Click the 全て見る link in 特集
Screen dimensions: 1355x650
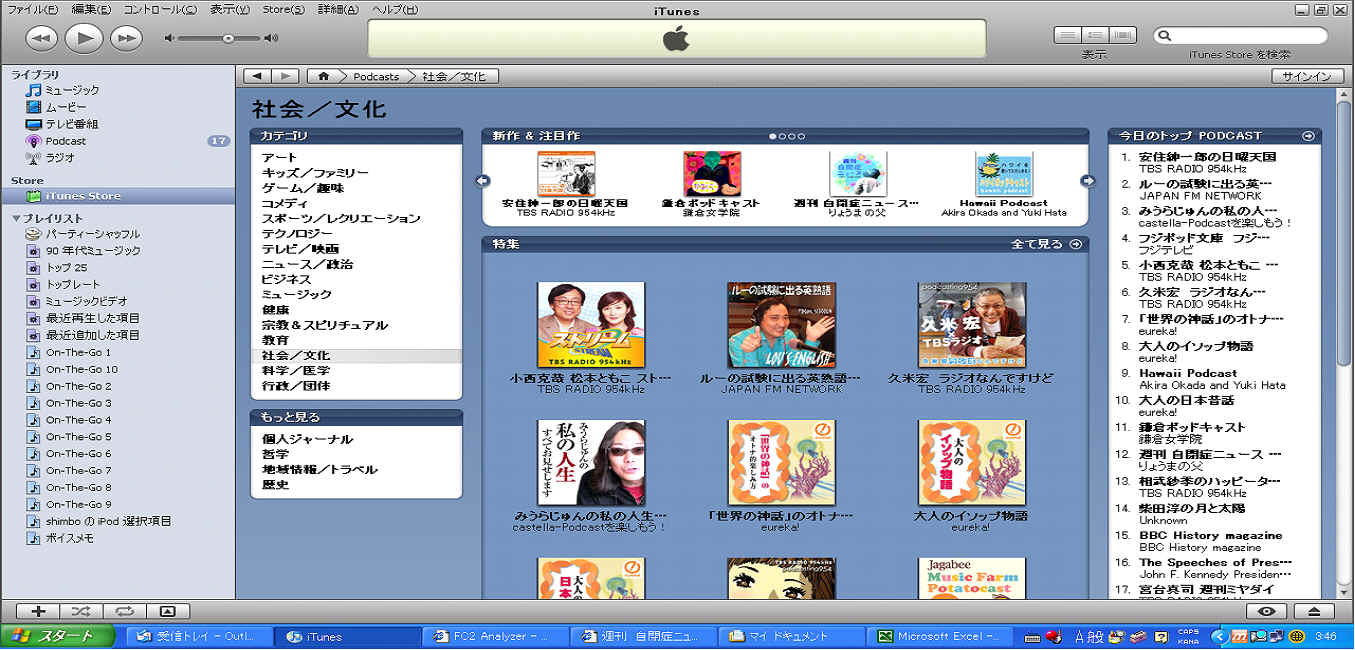coord(1046,244)
